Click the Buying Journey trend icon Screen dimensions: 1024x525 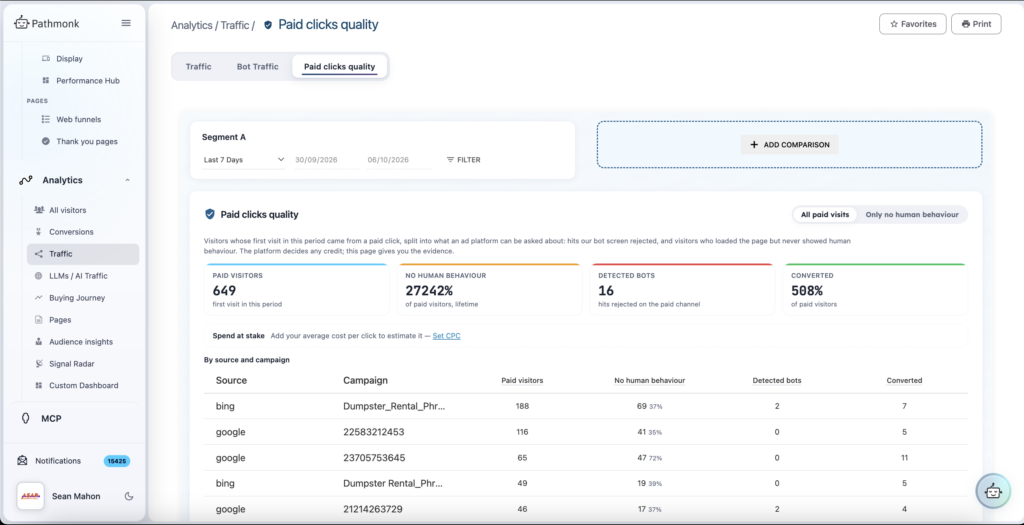pos(39,298)
